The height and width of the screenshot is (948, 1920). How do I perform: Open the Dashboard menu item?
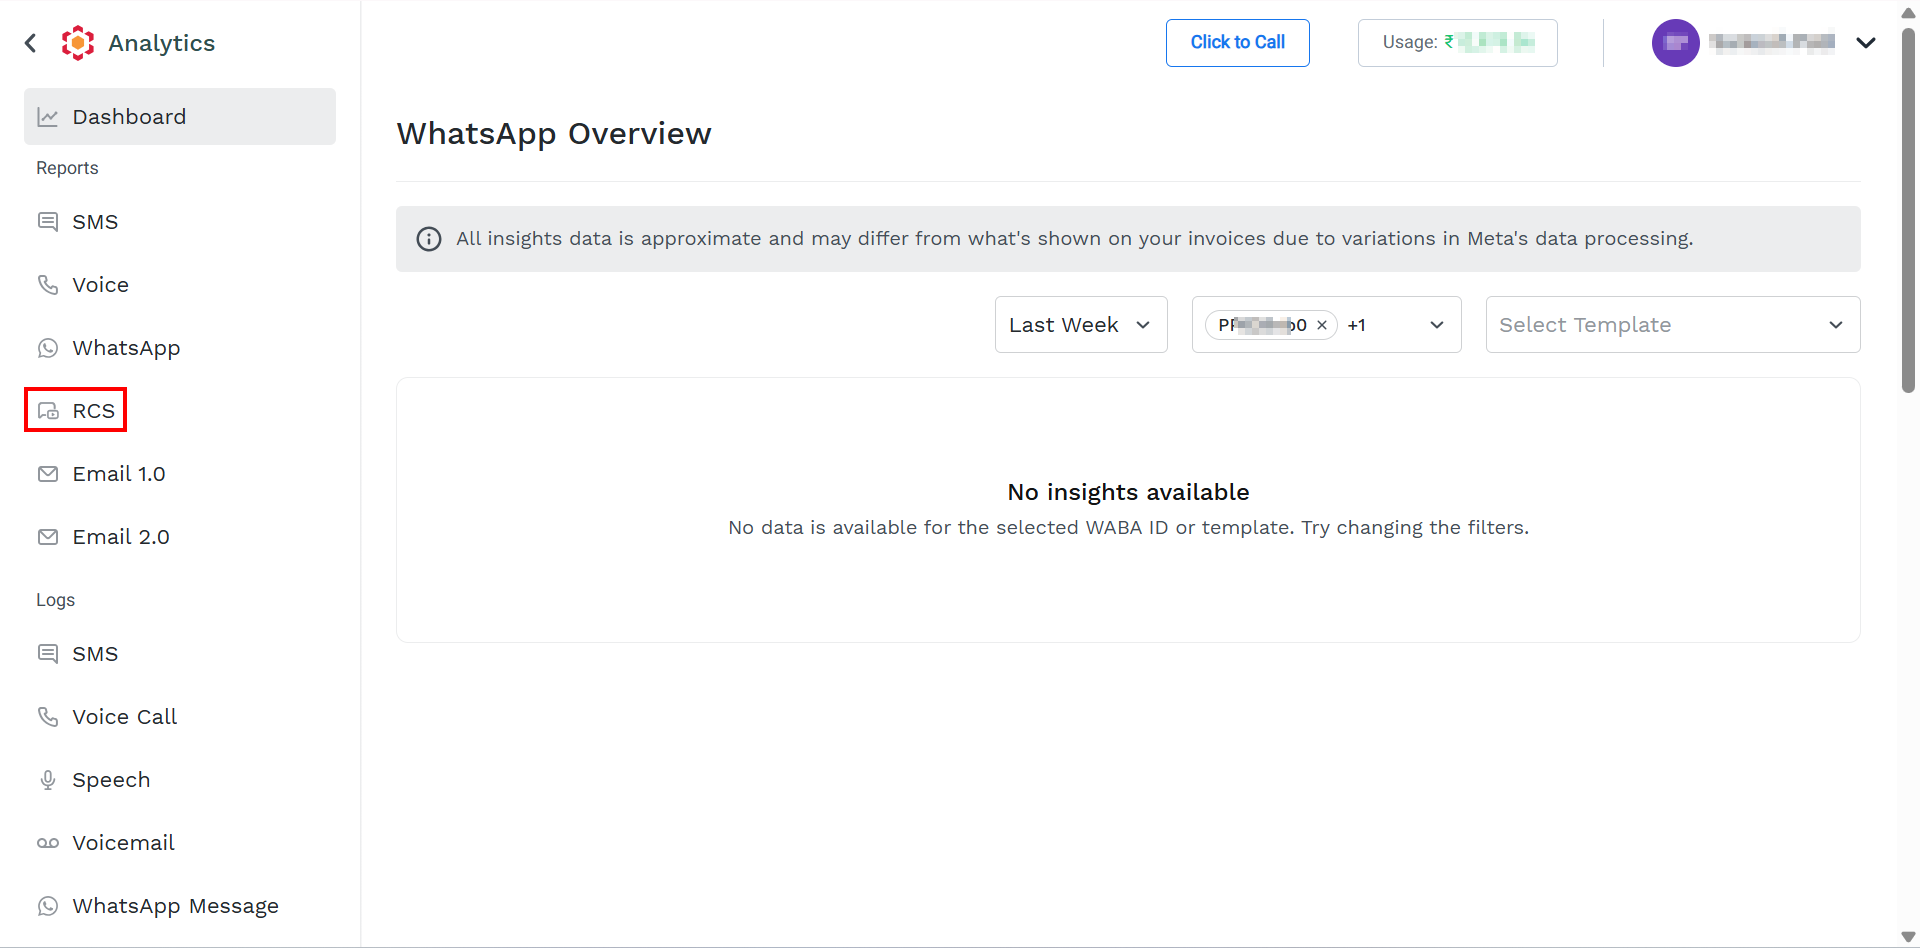(x=180, y=117)
